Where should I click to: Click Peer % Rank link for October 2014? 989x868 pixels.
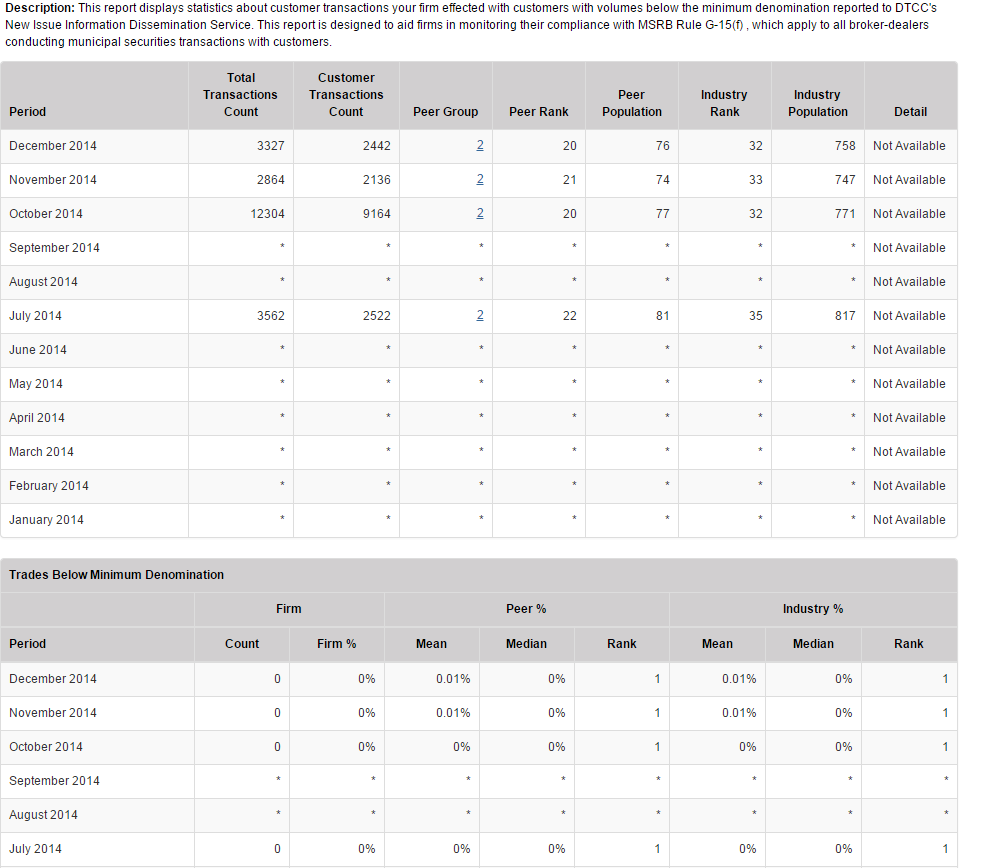coord(657,747)
